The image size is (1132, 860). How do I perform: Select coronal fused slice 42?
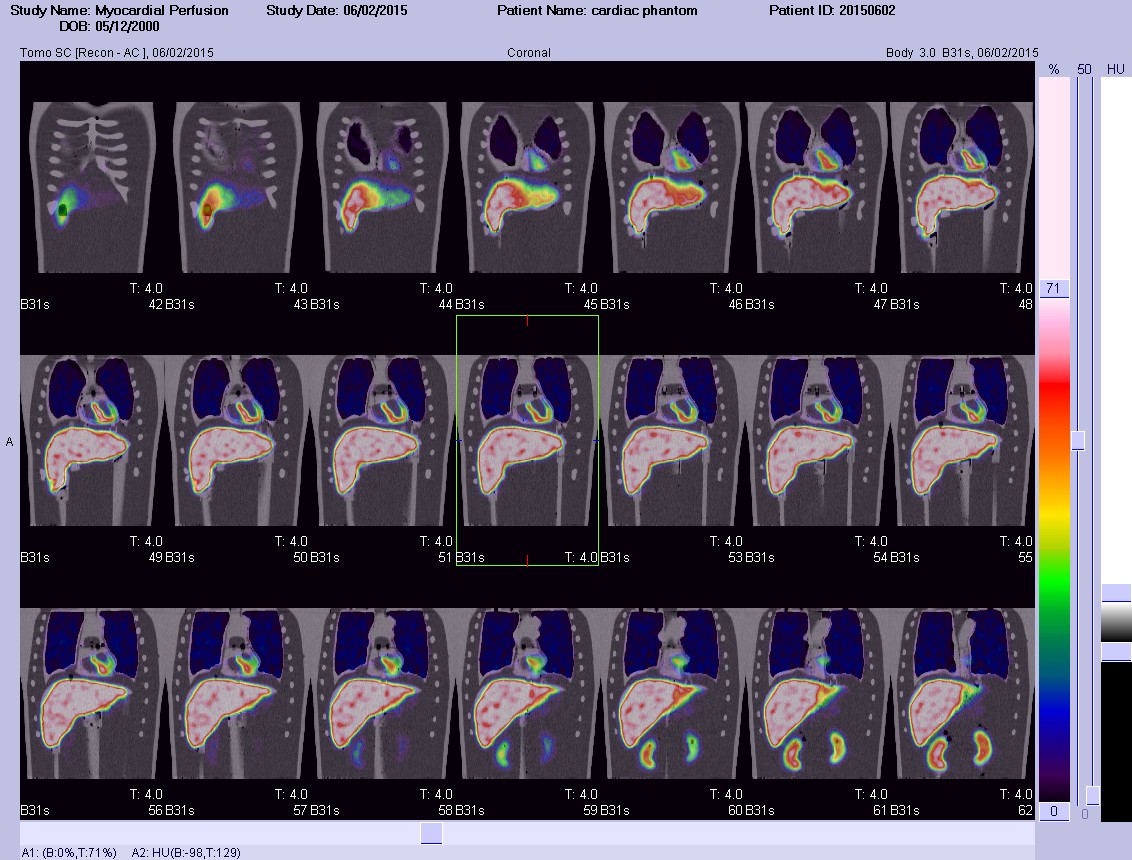[x=92, y=188]
